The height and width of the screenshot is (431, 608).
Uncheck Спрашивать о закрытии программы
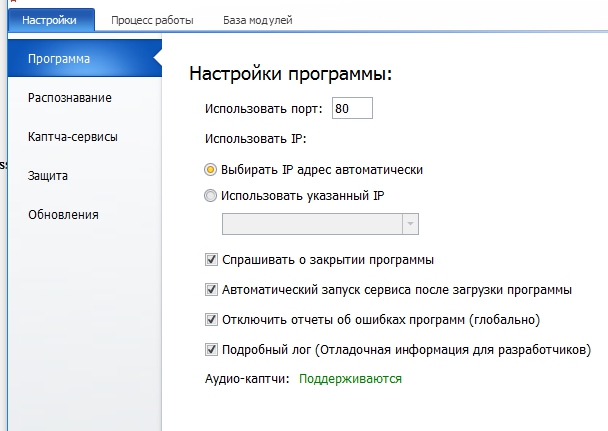pos(211,260)
